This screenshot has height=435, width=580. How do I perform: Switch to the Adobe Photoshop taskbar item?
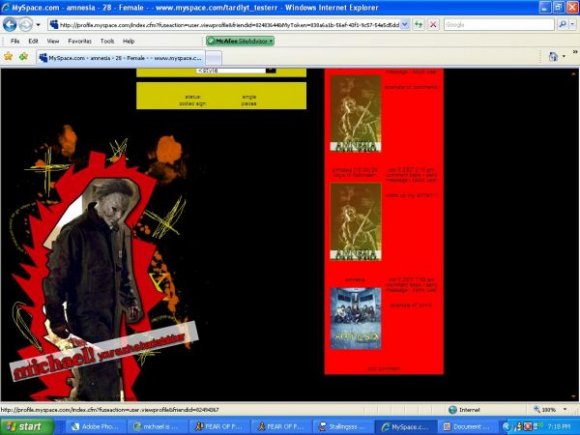[x=97, y=426]
